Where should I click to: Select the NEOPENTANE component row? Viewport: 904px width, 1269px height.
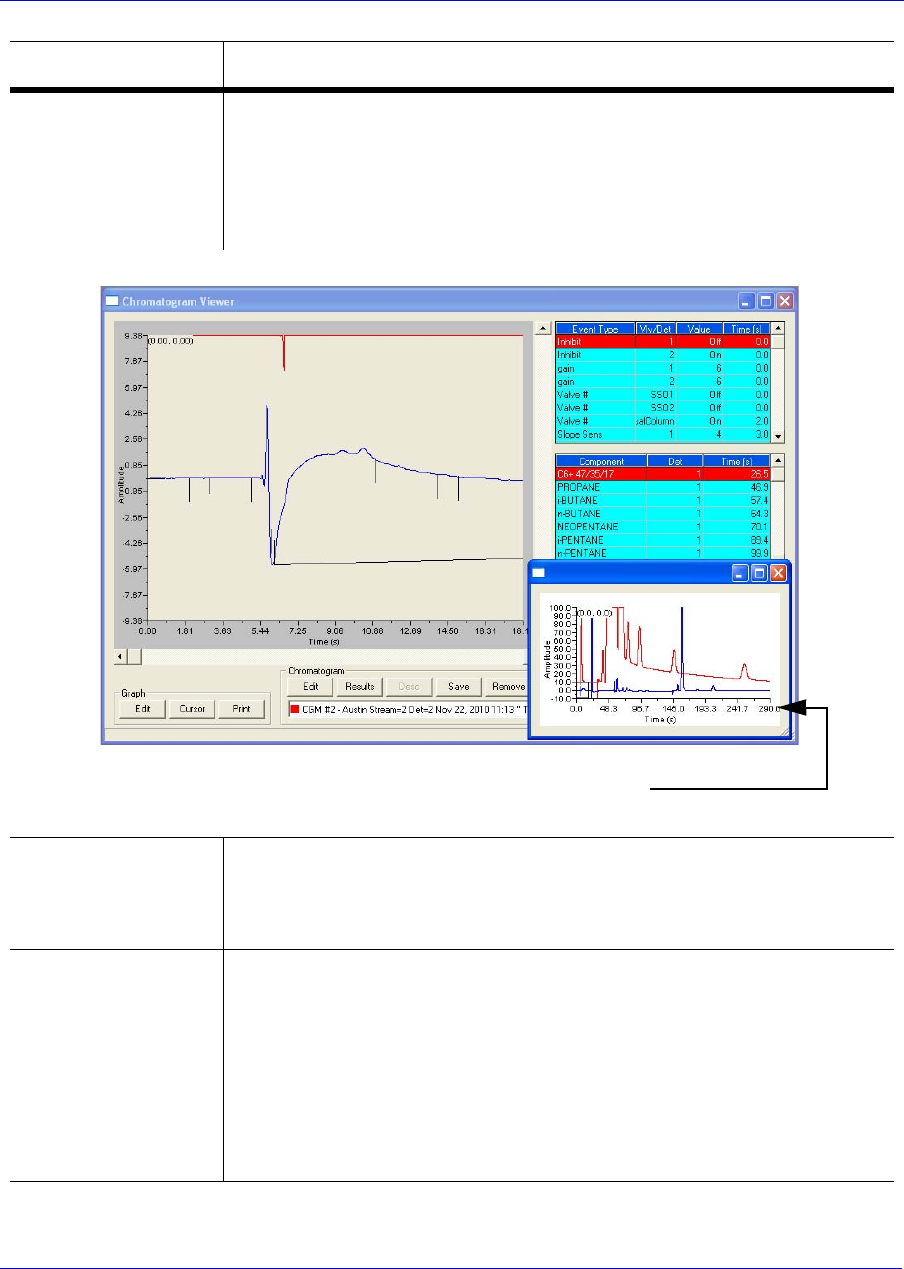[663, 526]
